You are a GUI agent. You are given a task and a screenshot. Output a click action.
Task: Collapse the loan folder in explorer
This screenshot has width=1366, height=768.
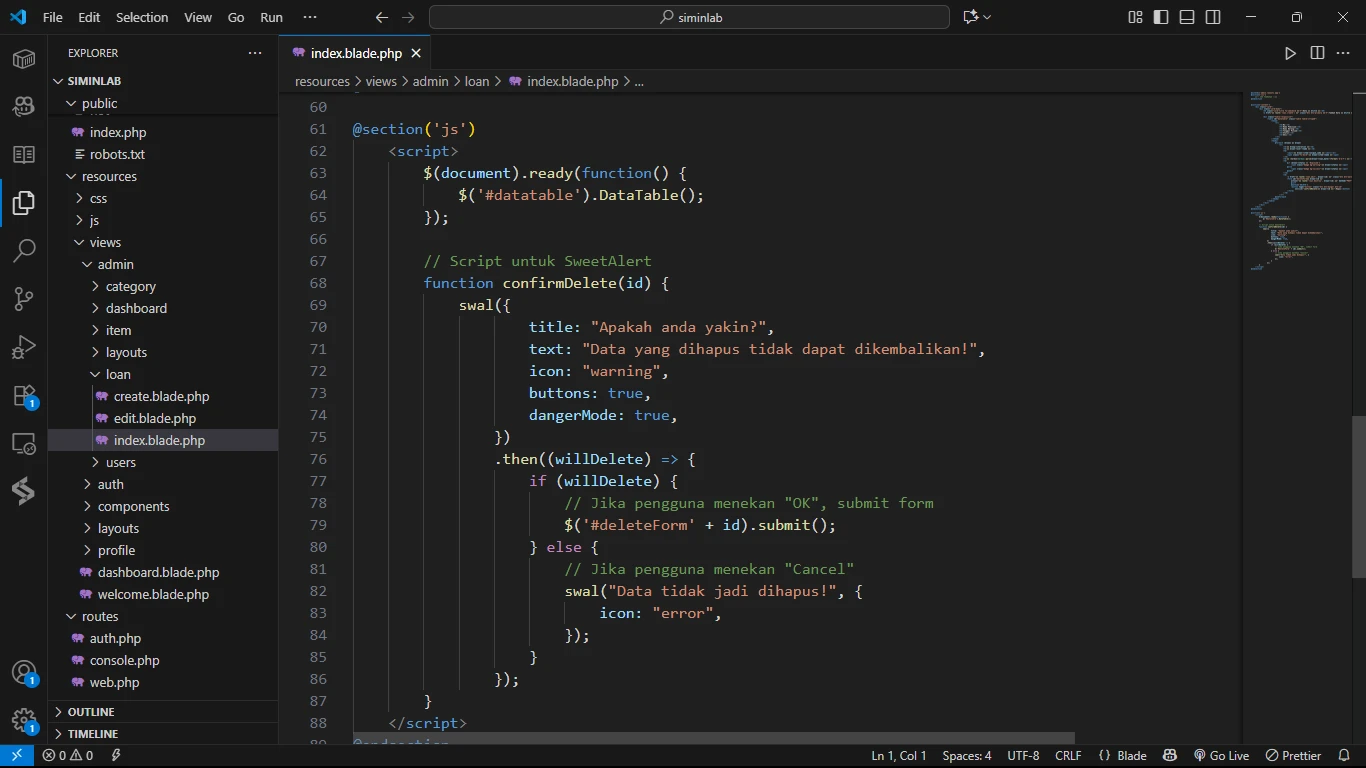[117, 374]
